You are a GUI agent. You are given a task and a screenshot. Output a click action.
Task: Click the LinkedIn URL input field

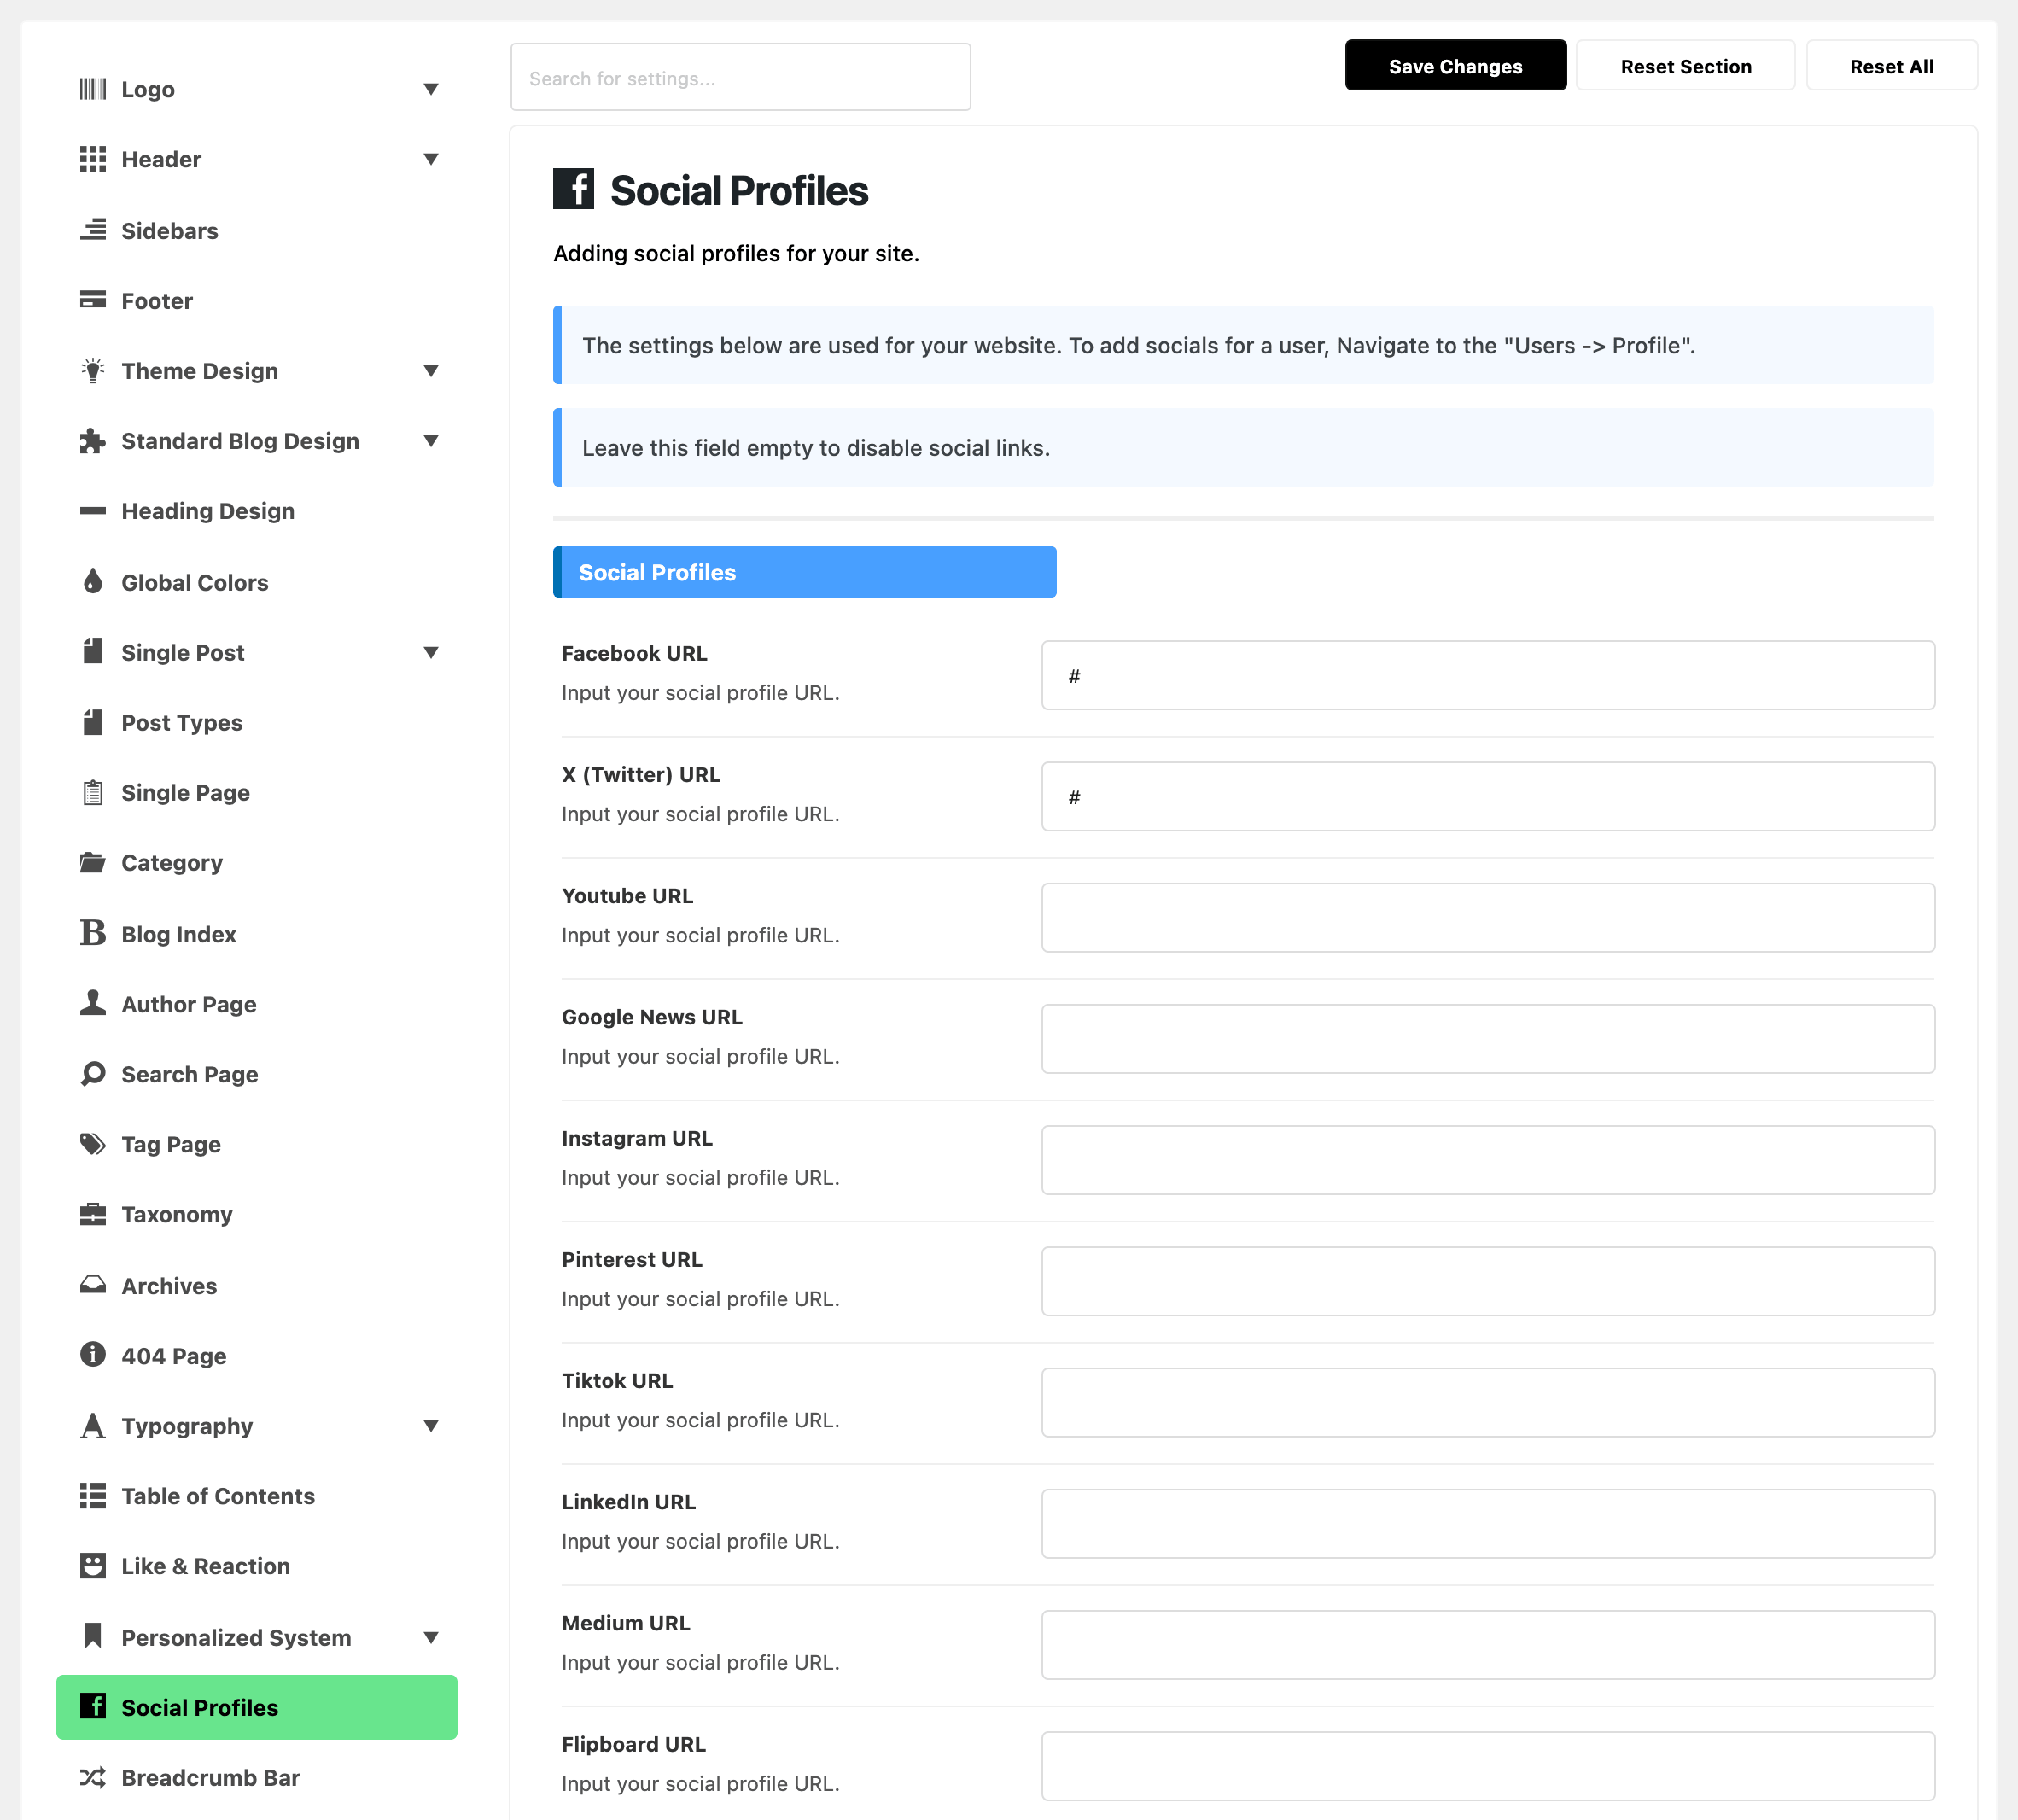point(1488,1524)
